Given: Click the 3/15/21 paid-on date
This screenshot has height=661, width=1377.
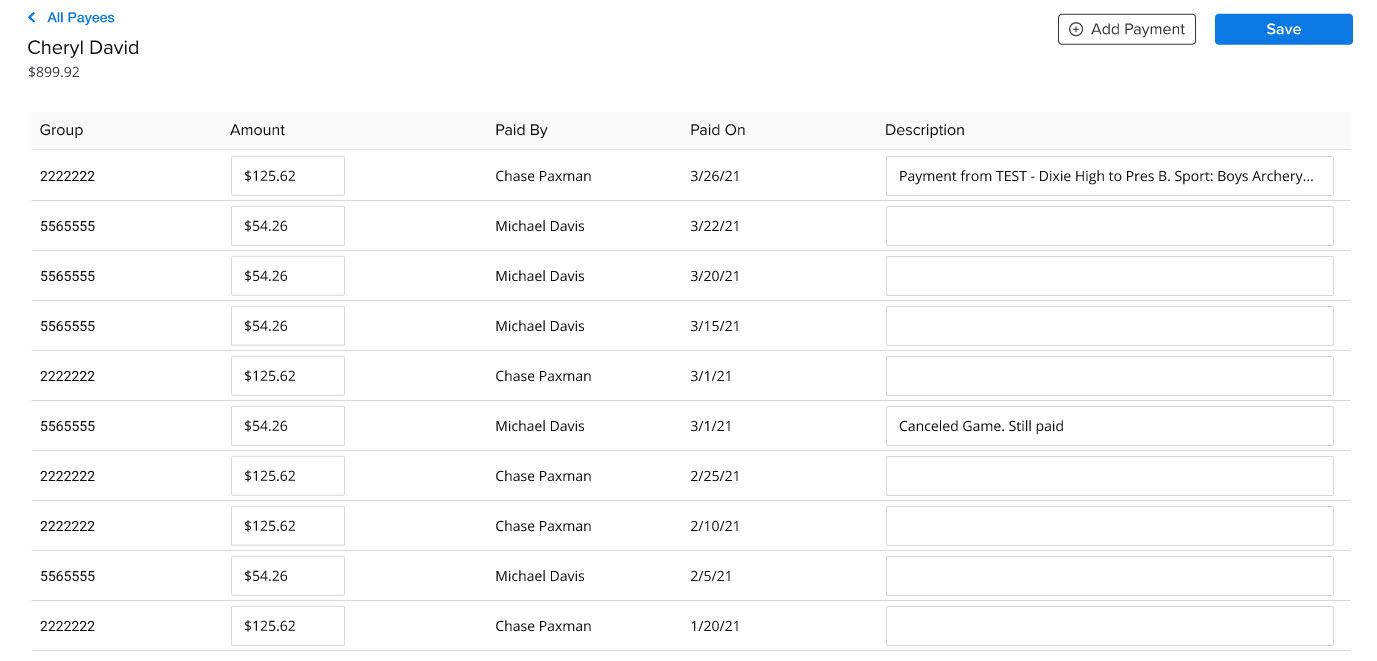Looking at the screenshot, I should coord(715,326).
